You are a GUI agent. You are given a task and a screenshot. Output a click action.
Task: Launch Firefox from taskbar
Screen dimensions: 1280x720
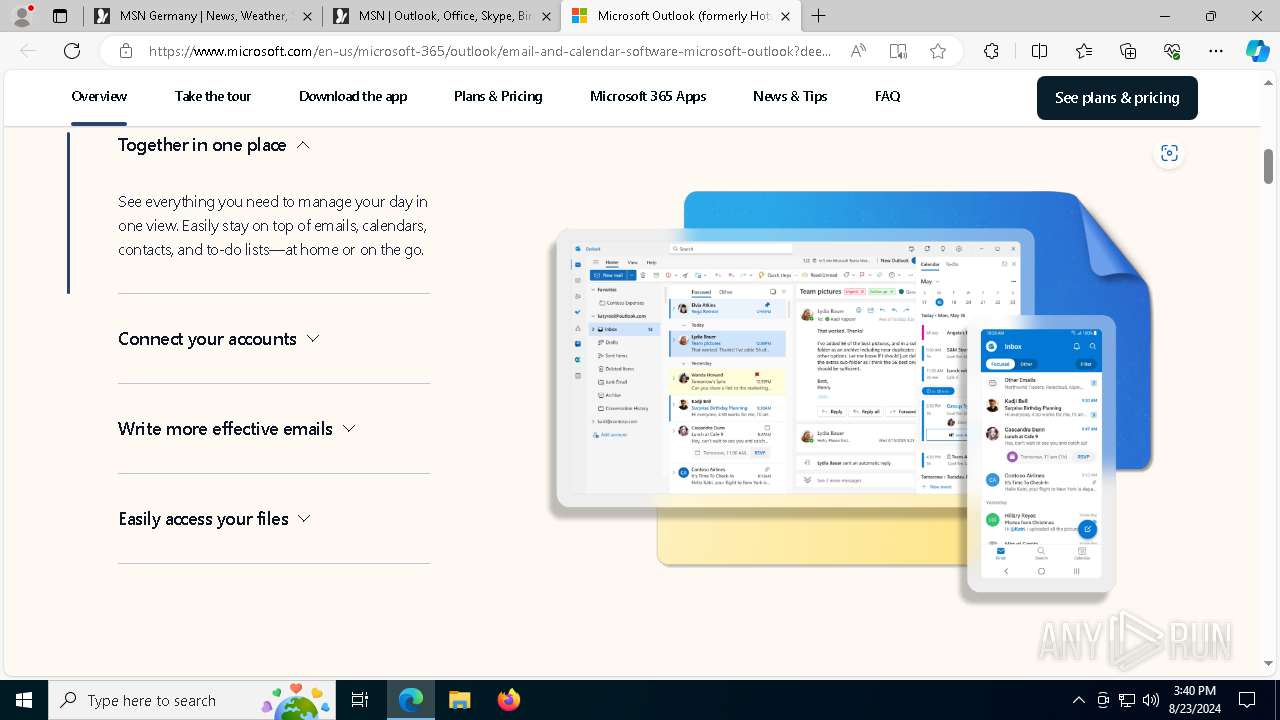(x=509, y=700)
